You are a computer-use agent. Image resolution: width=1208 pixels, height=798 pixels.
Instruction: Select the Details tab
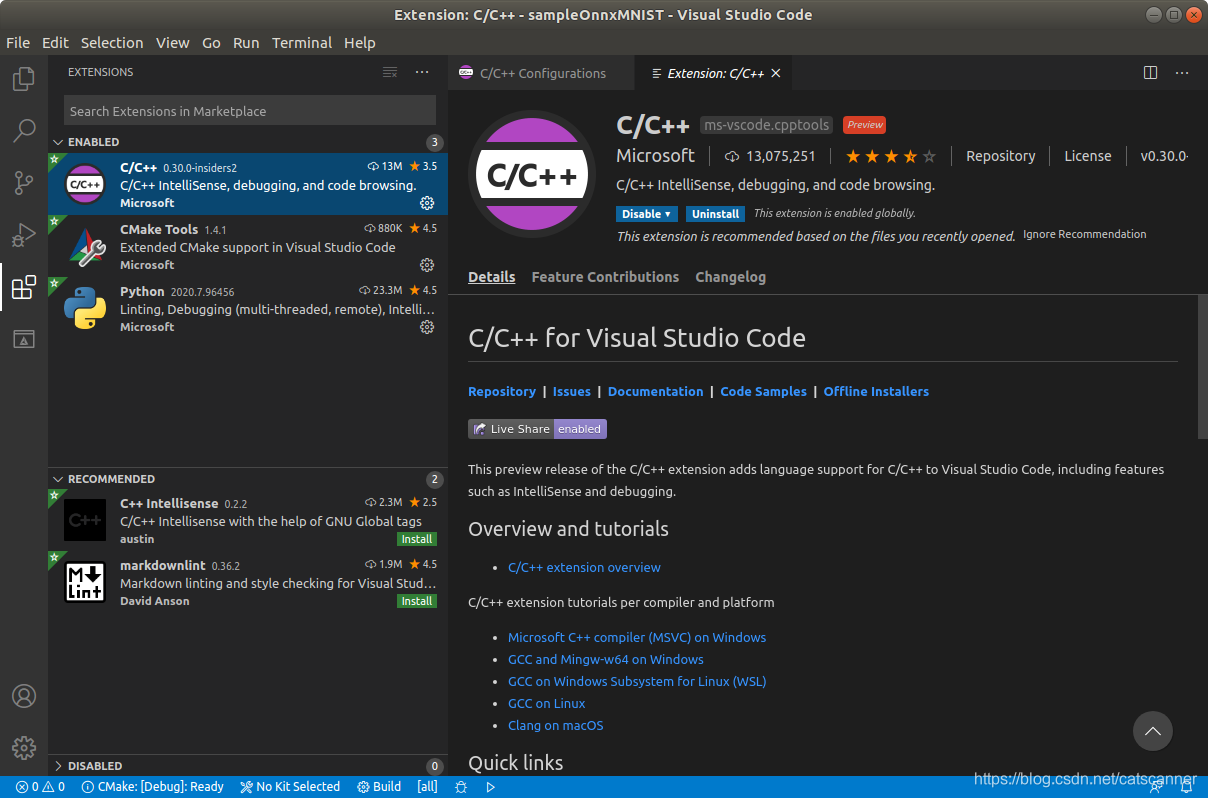tap(492, 277)
